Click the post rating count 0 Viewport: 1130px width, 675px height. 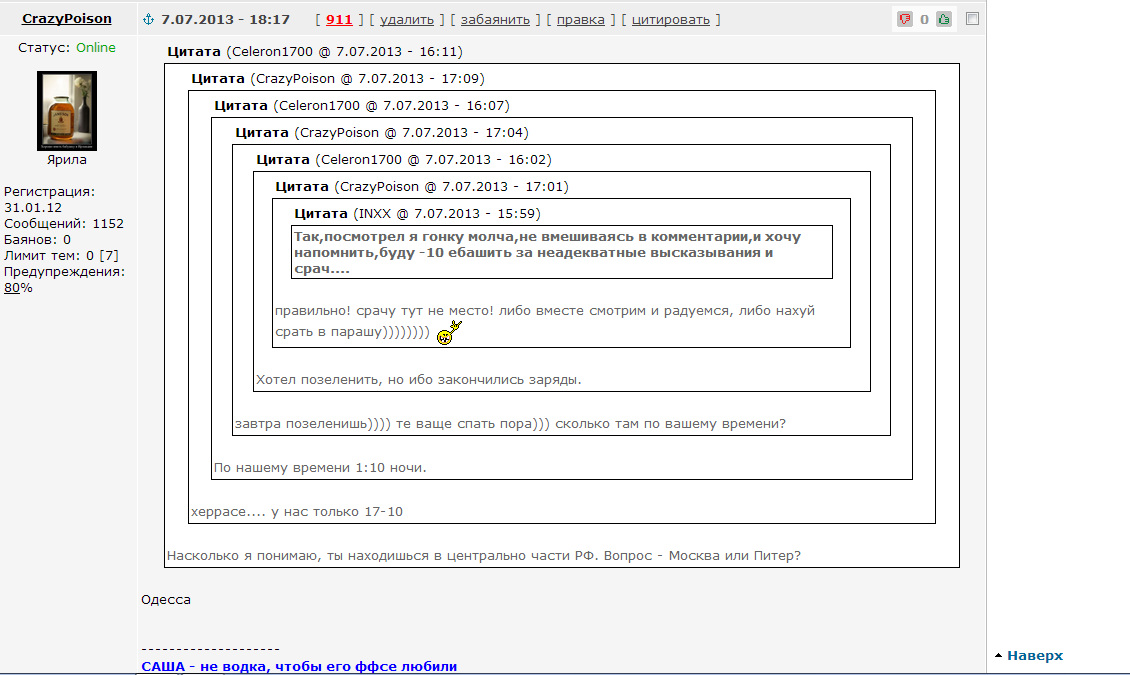pyautogui.click(x=924, y=20)
